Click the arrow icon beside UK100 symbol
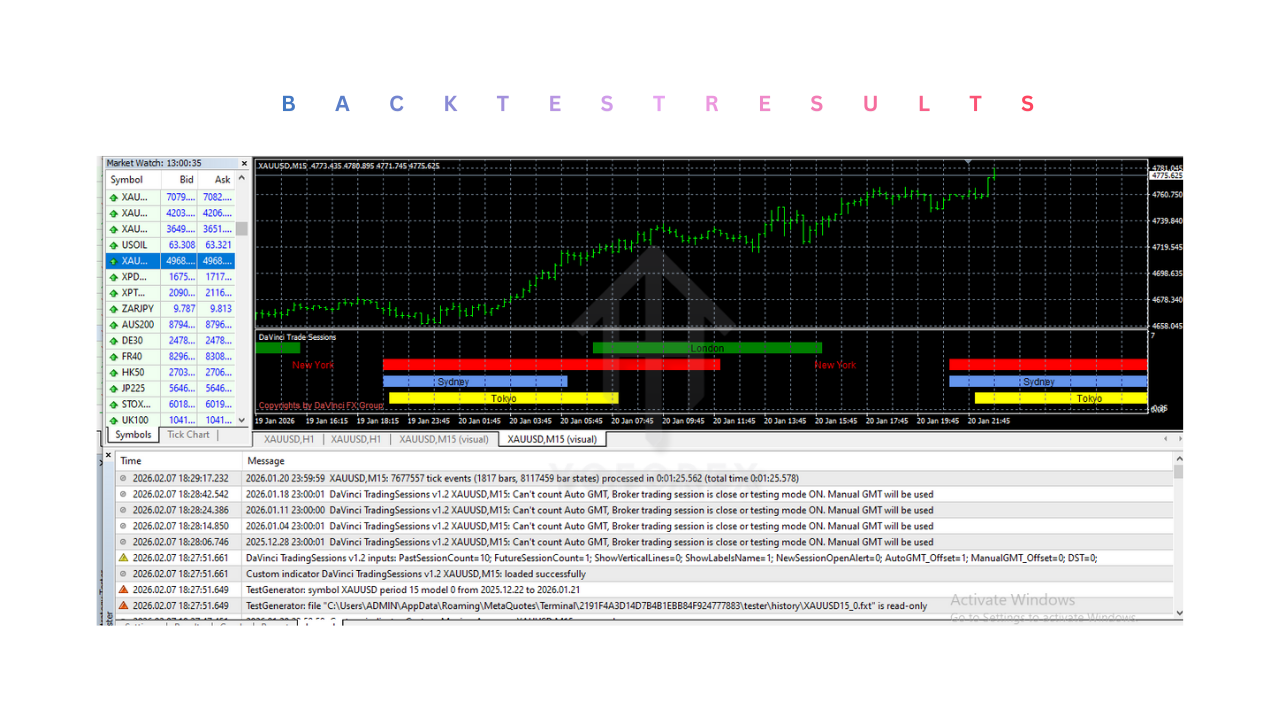1280x720 pixels. click(x=112, y=420)
